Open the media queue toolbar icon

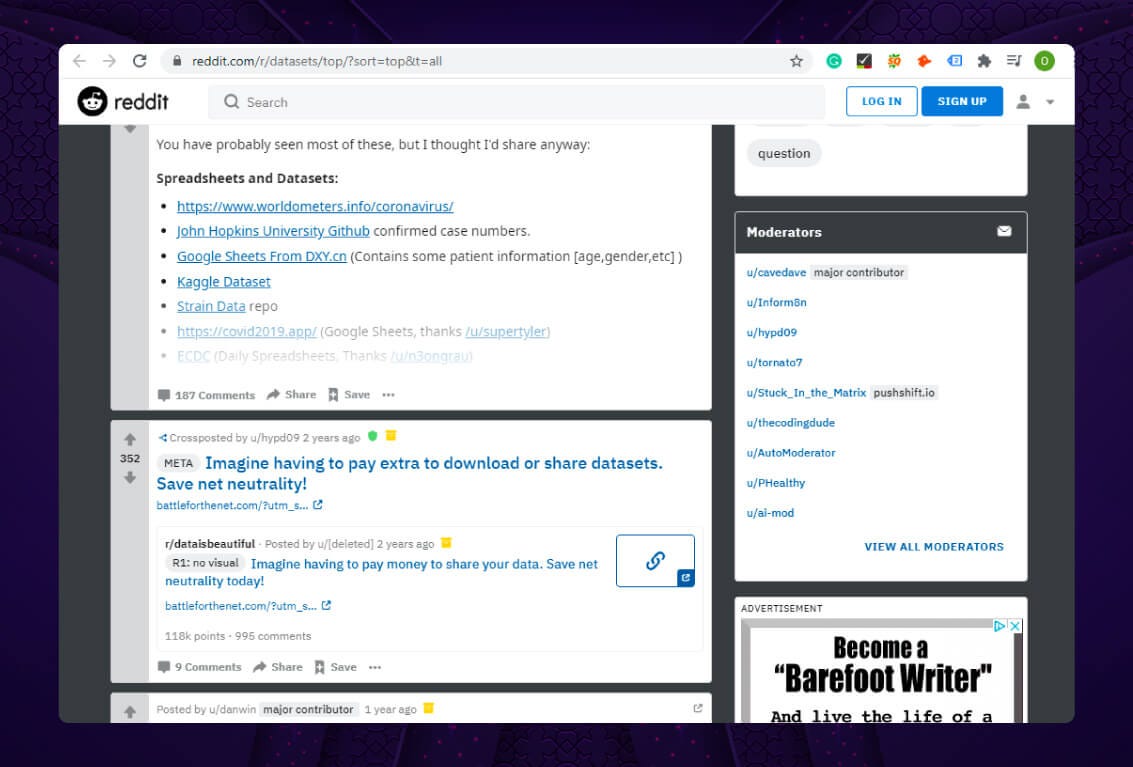(1014, 61)
